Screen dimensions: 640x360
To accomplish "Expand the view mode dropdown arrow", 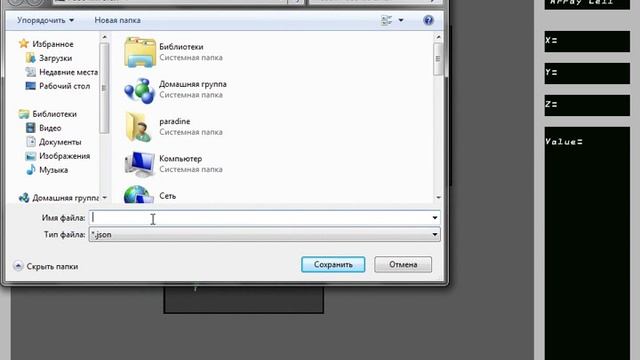I will click(x=401, y=20).
